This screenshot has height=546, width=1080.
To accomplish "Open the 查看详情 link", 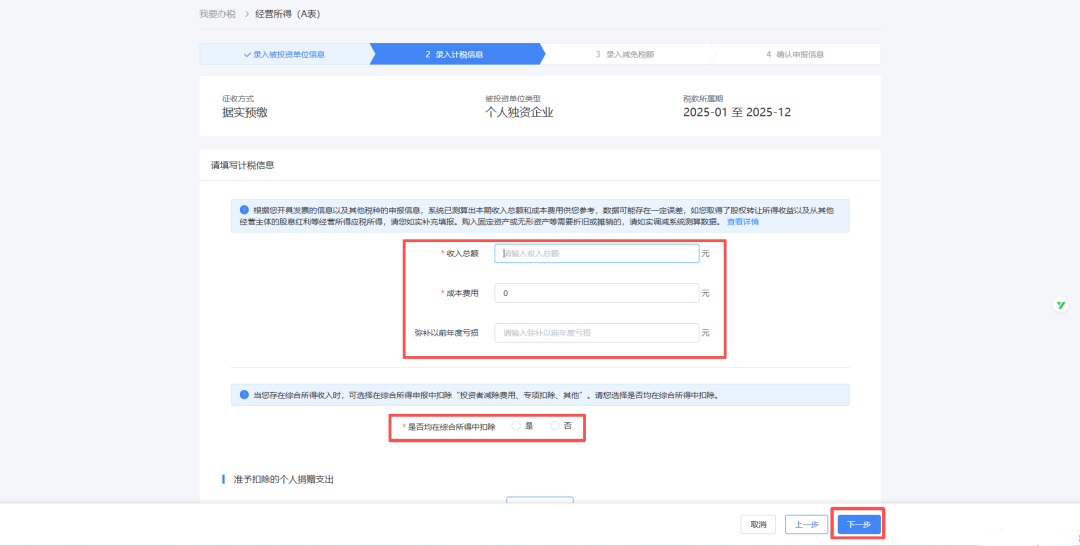I will pyautogui.click(x=742, y=222).
